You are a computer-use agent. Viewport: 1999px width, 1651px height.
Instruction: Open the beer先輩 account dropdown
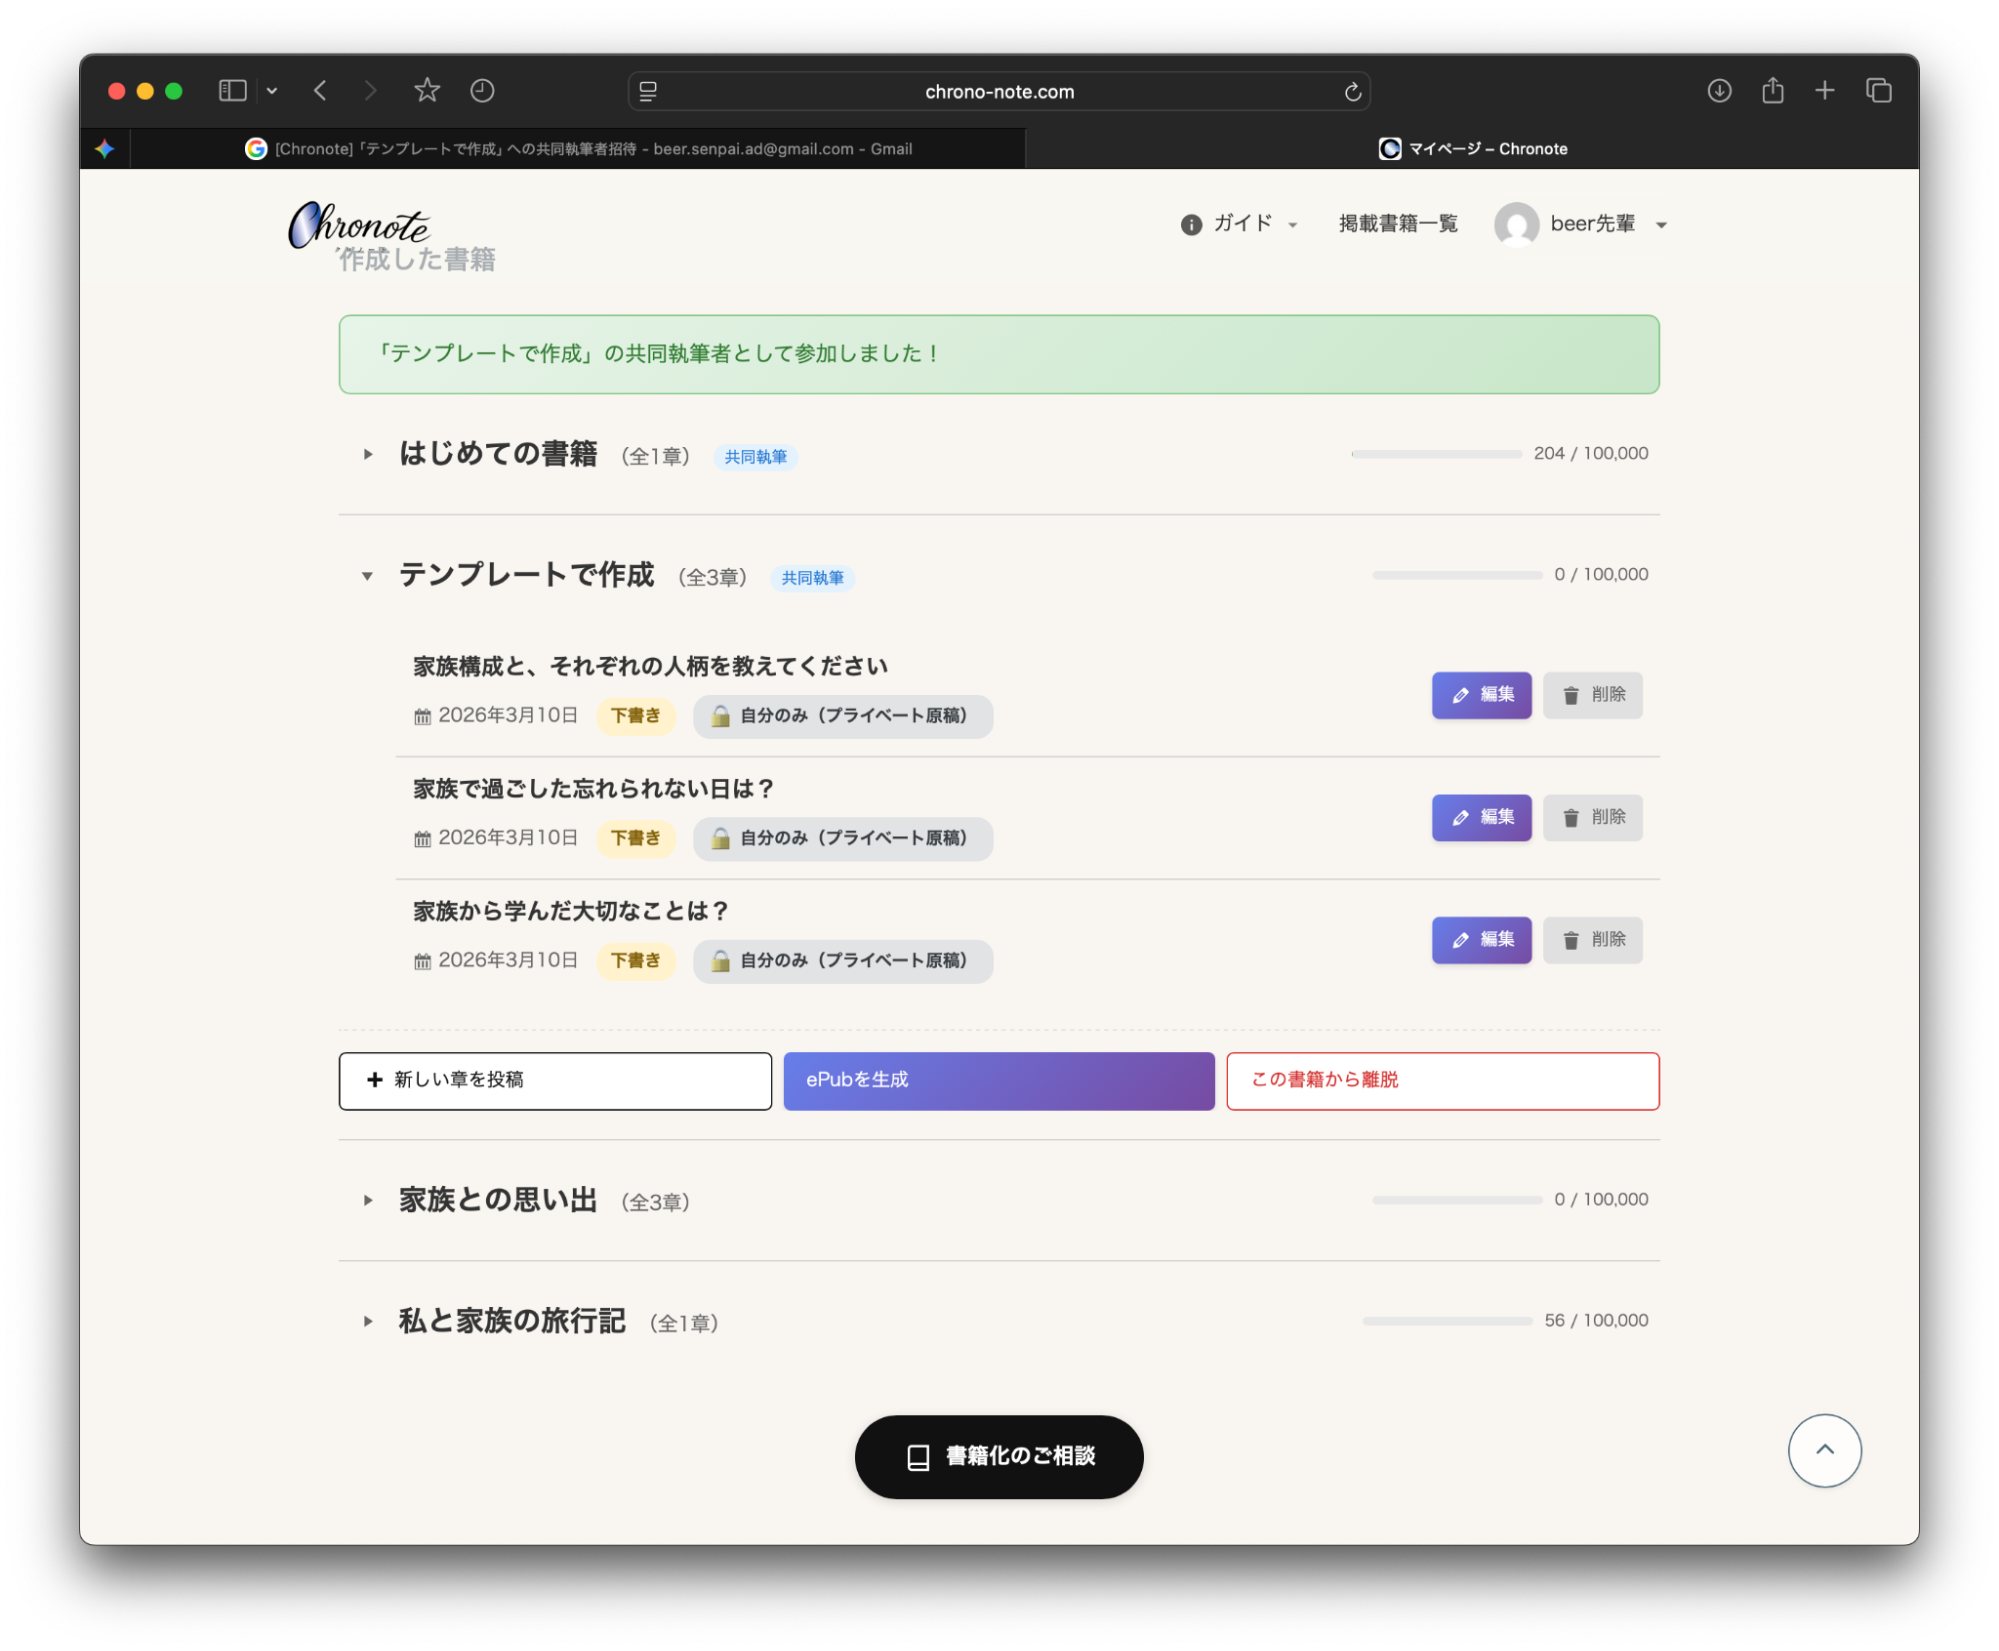[x=1661, y=224]
